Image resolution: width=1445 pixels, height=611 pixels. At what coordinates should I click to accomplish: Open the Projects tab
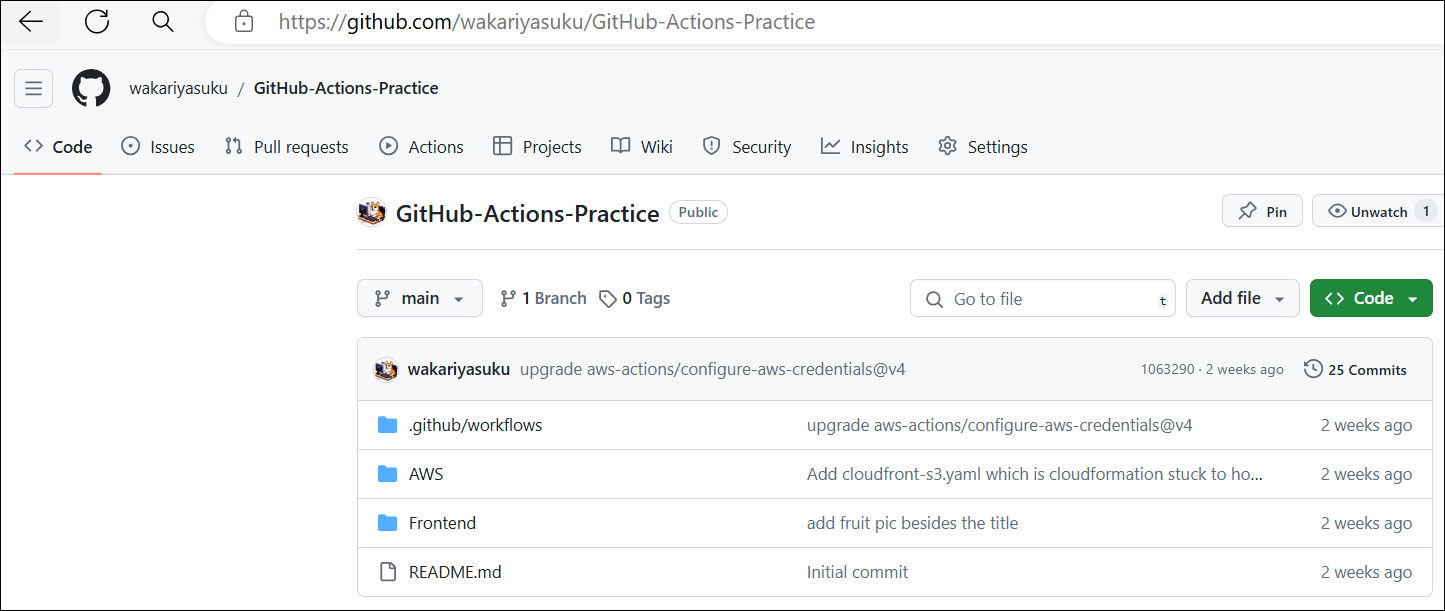[x=537, y=146]
